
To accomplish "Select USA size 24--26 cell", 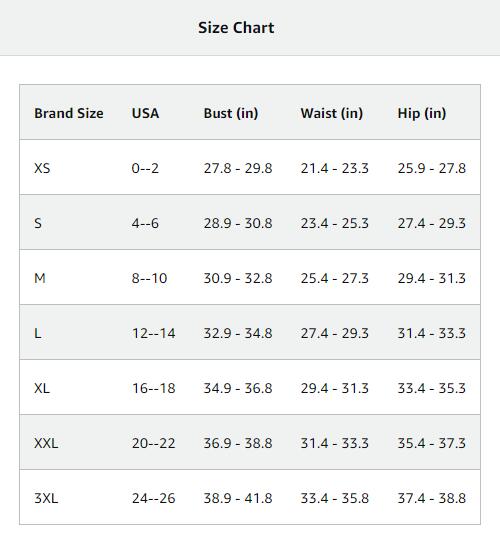I will [153, 498].
